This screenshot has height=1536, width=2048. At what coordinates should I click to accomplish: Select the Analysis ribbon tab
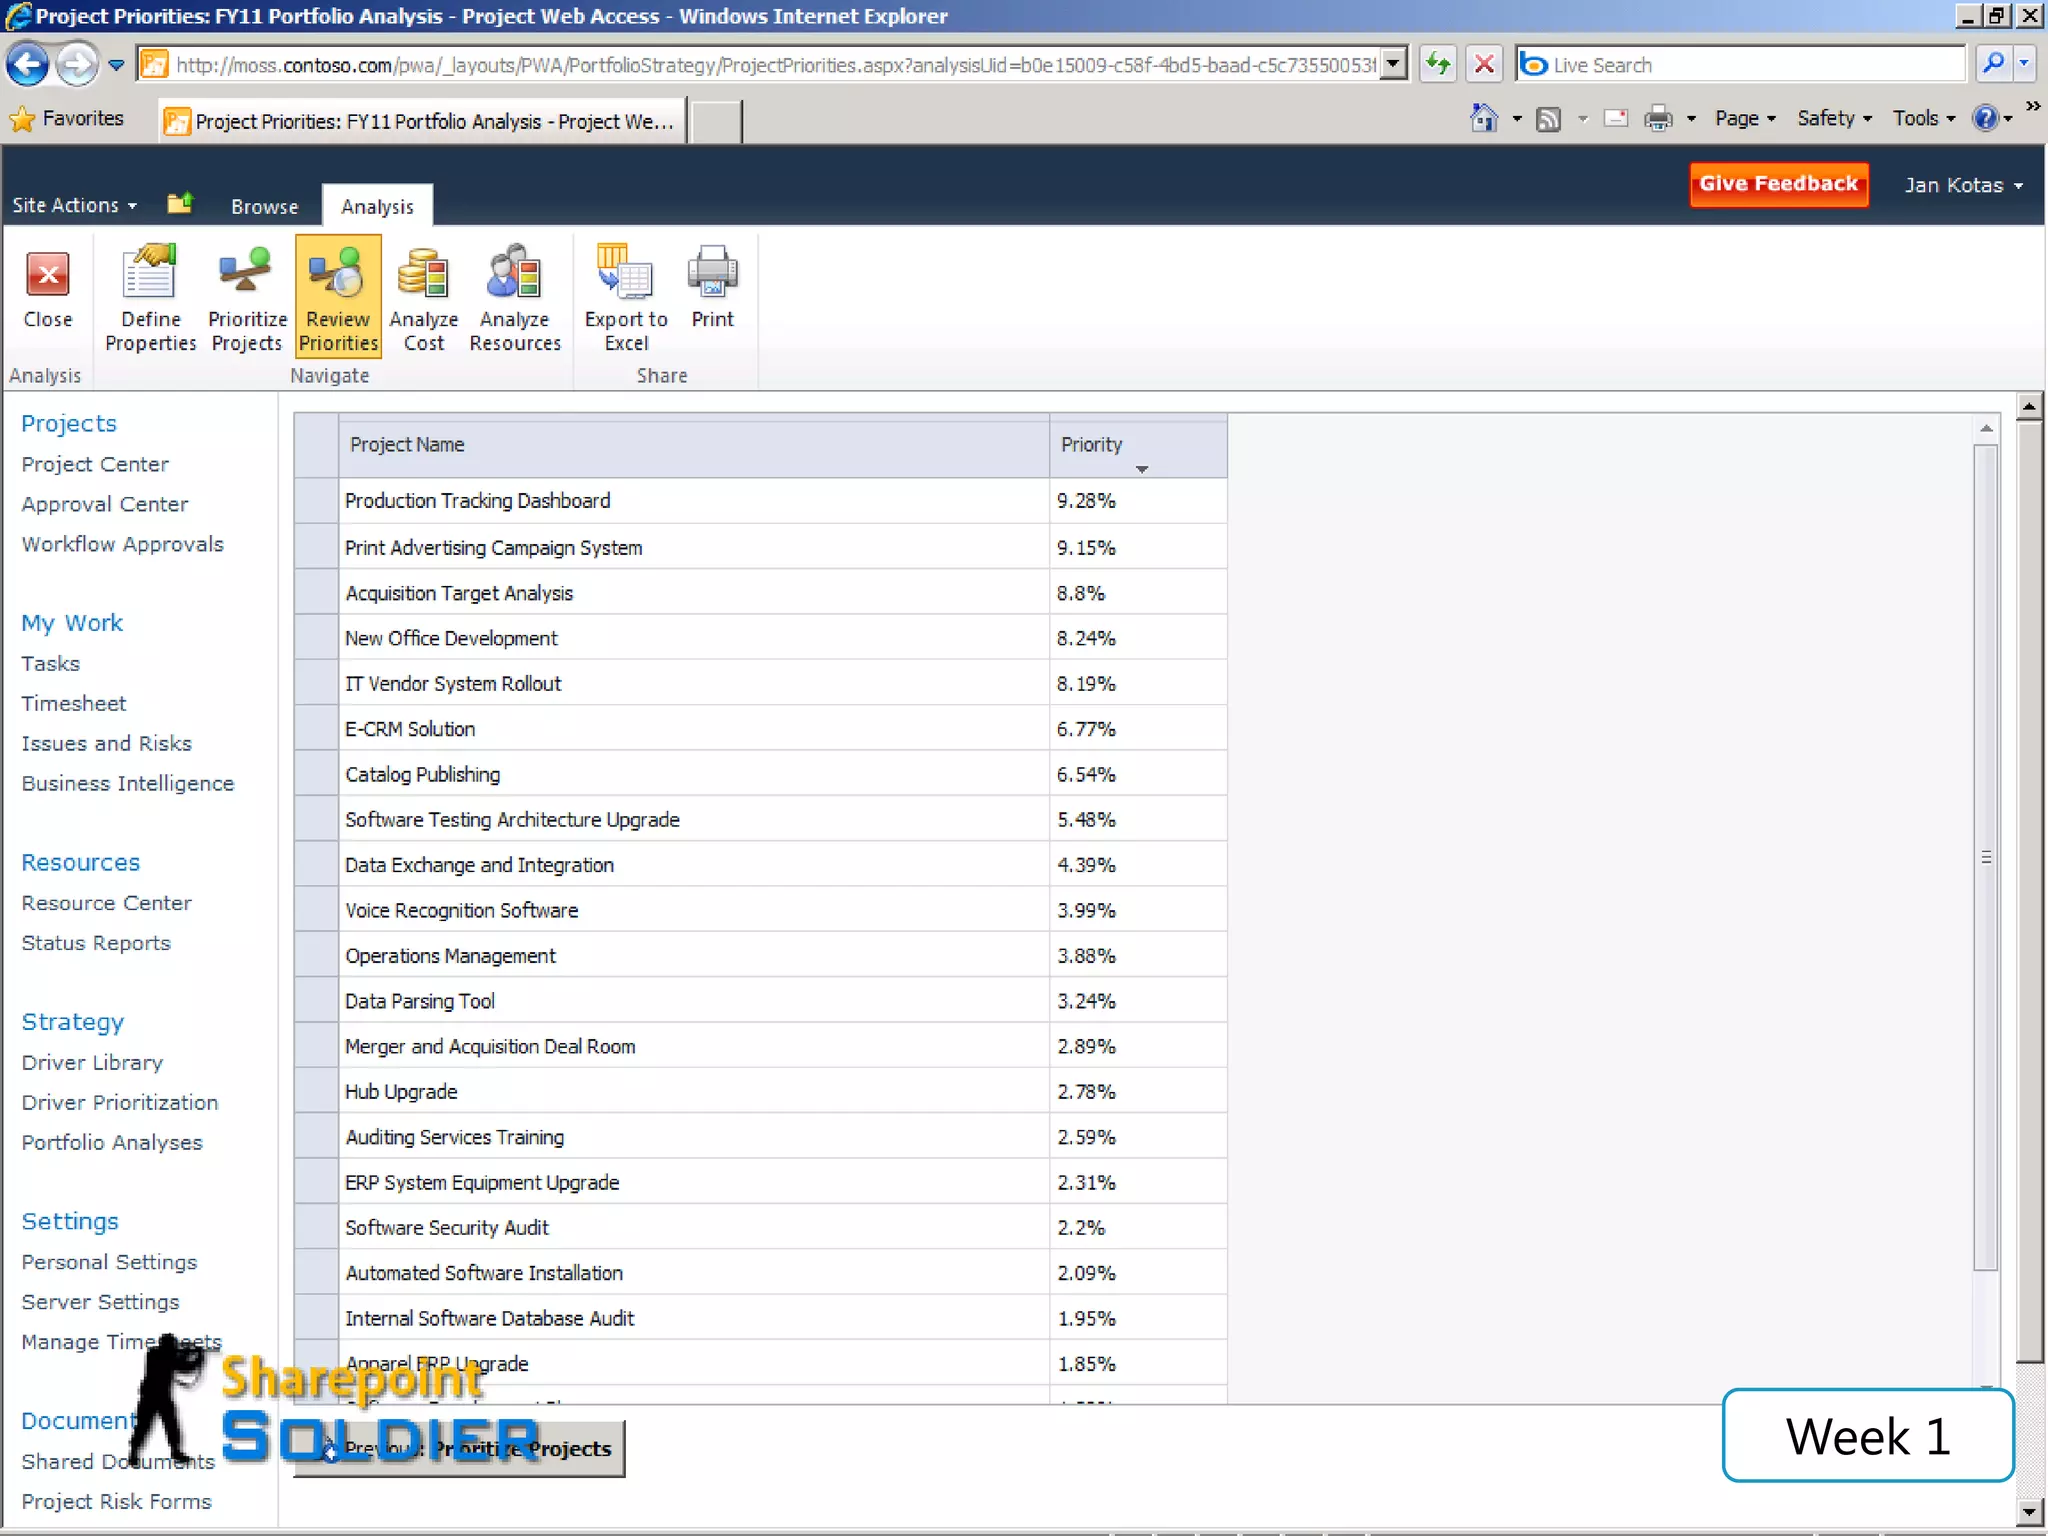tap(376, 206)
